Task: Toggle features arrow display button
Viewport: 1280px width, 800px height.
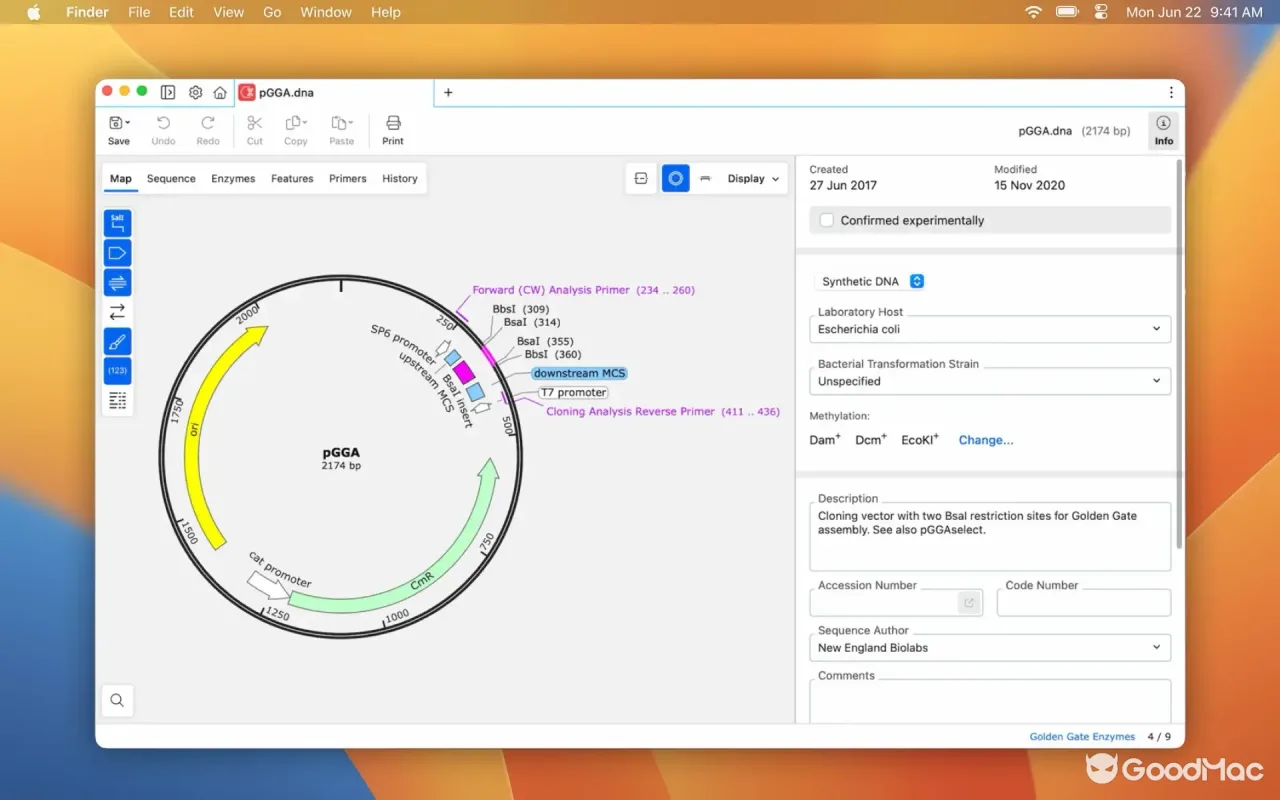Action: (117, 253)
